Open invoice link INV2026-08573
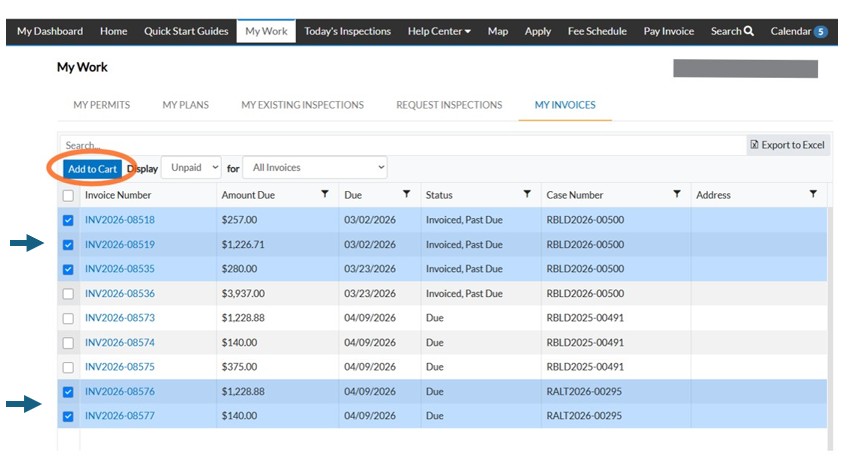 [x=120, y=318]
